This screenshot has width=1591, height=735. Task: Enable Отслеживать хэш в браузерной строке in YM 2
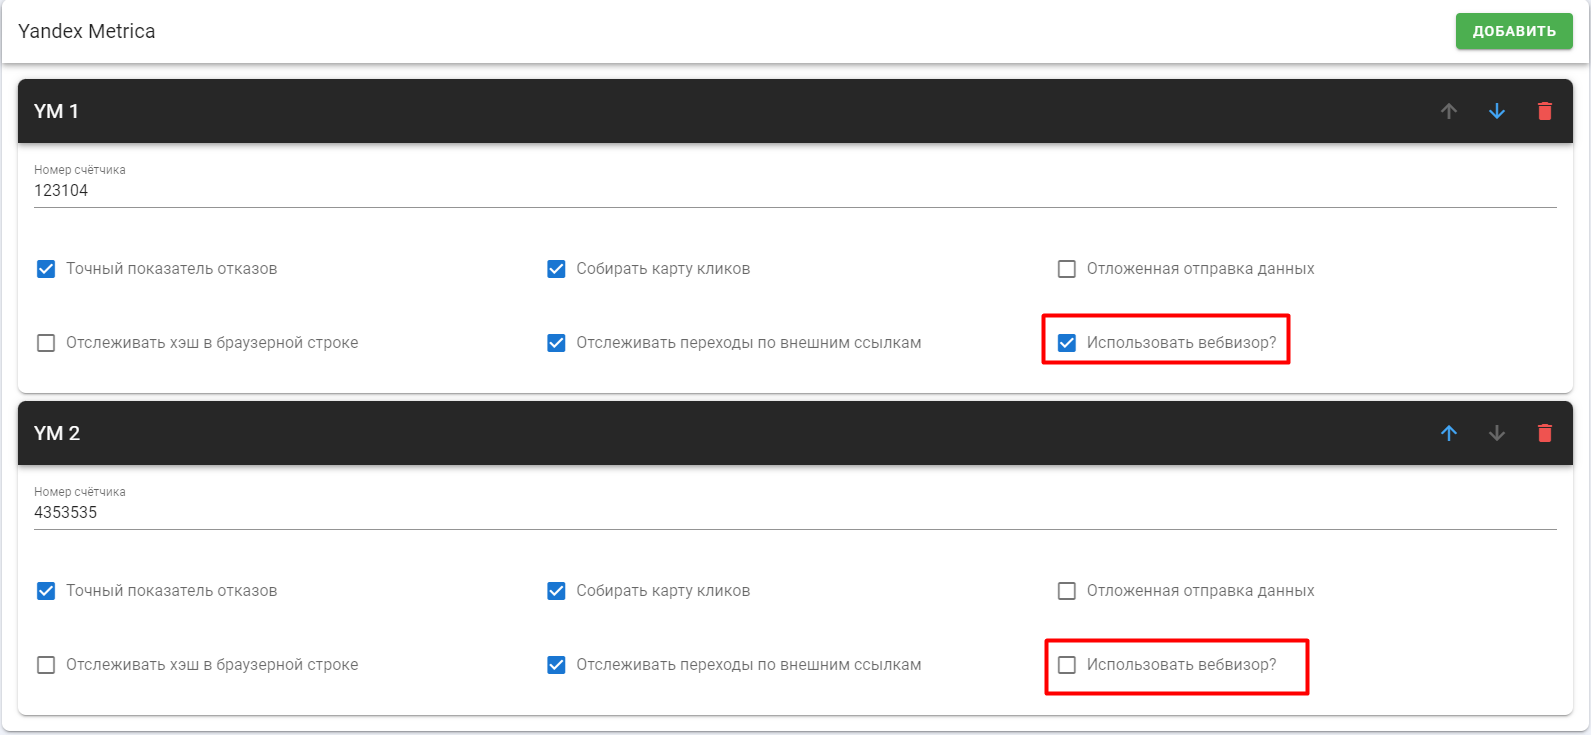tap(46, 665)
